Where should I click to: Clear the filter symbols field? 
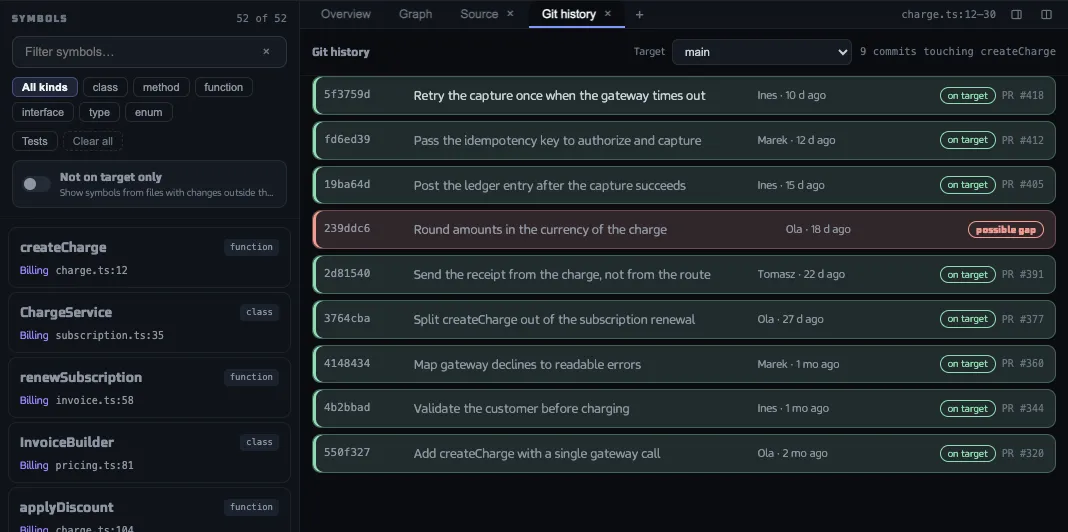266,52
